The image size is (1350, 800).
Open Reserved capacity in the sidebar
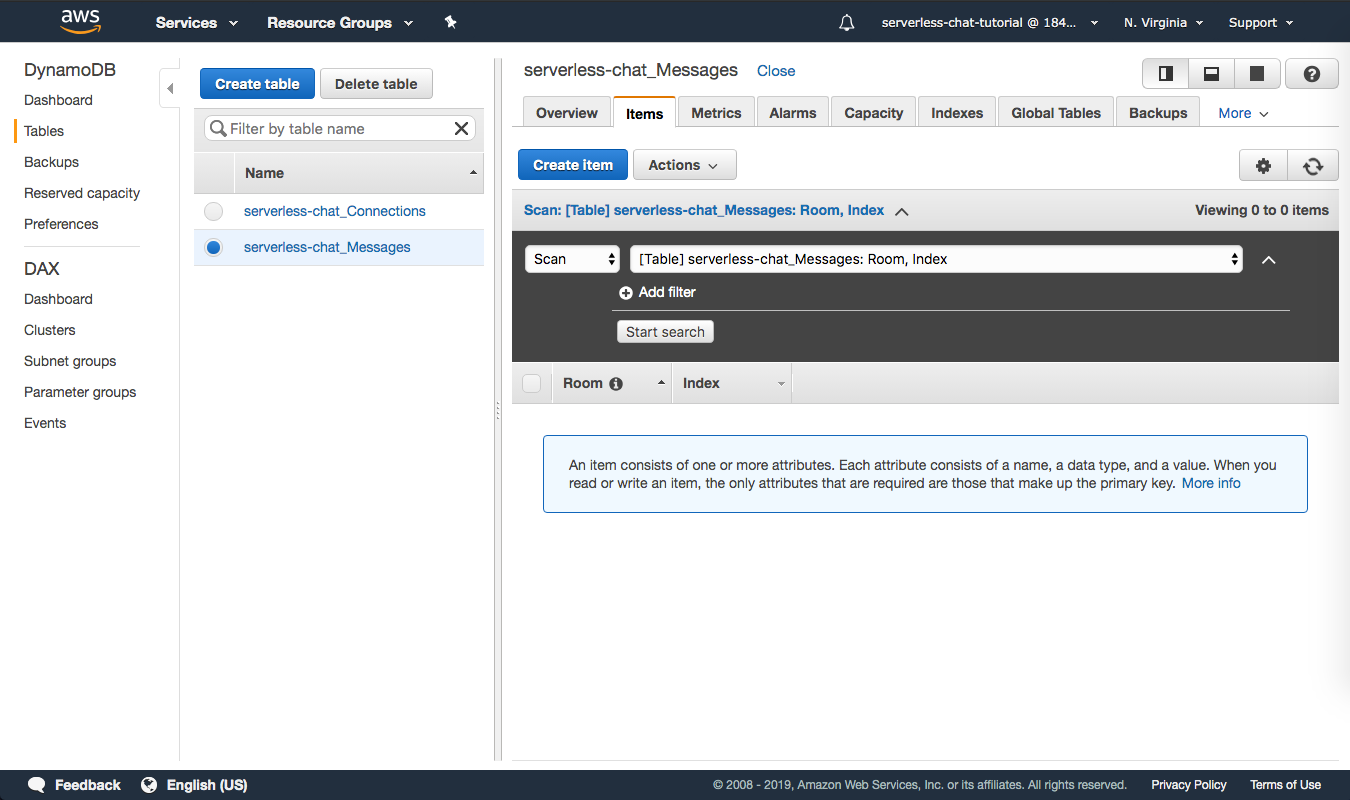point(82,193)
